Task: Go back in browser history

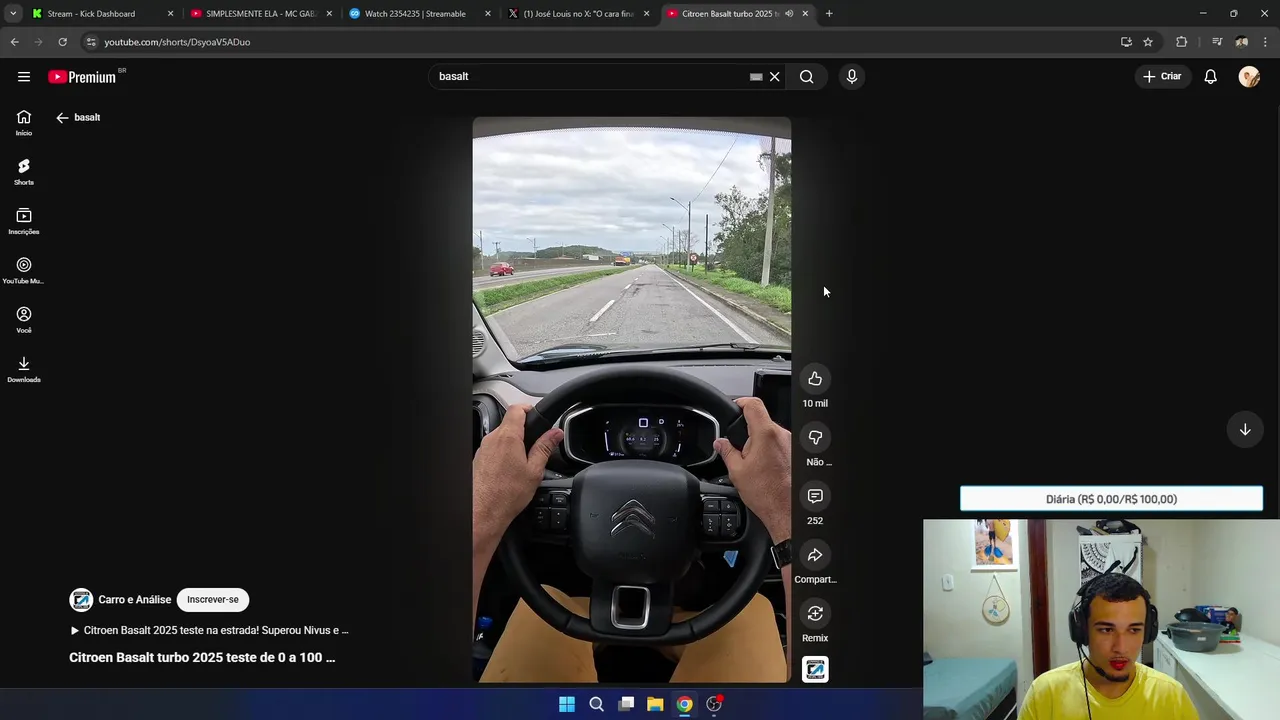Action: coord(14,42)
